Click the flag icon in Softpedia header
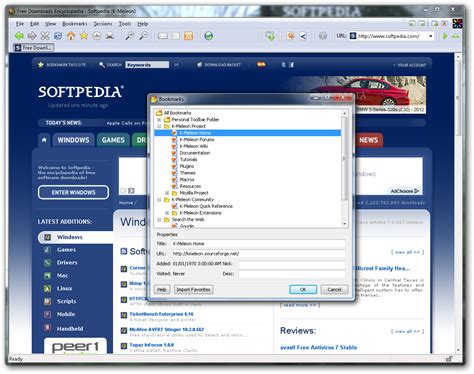The height and width of the screenshot is (374, 474). (261, 64)
